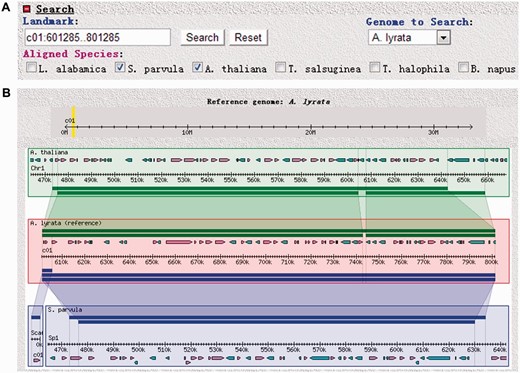Click the 30M mark on overview ruler
This screenshot has width=520, height=373.
[x=433, y=132]
